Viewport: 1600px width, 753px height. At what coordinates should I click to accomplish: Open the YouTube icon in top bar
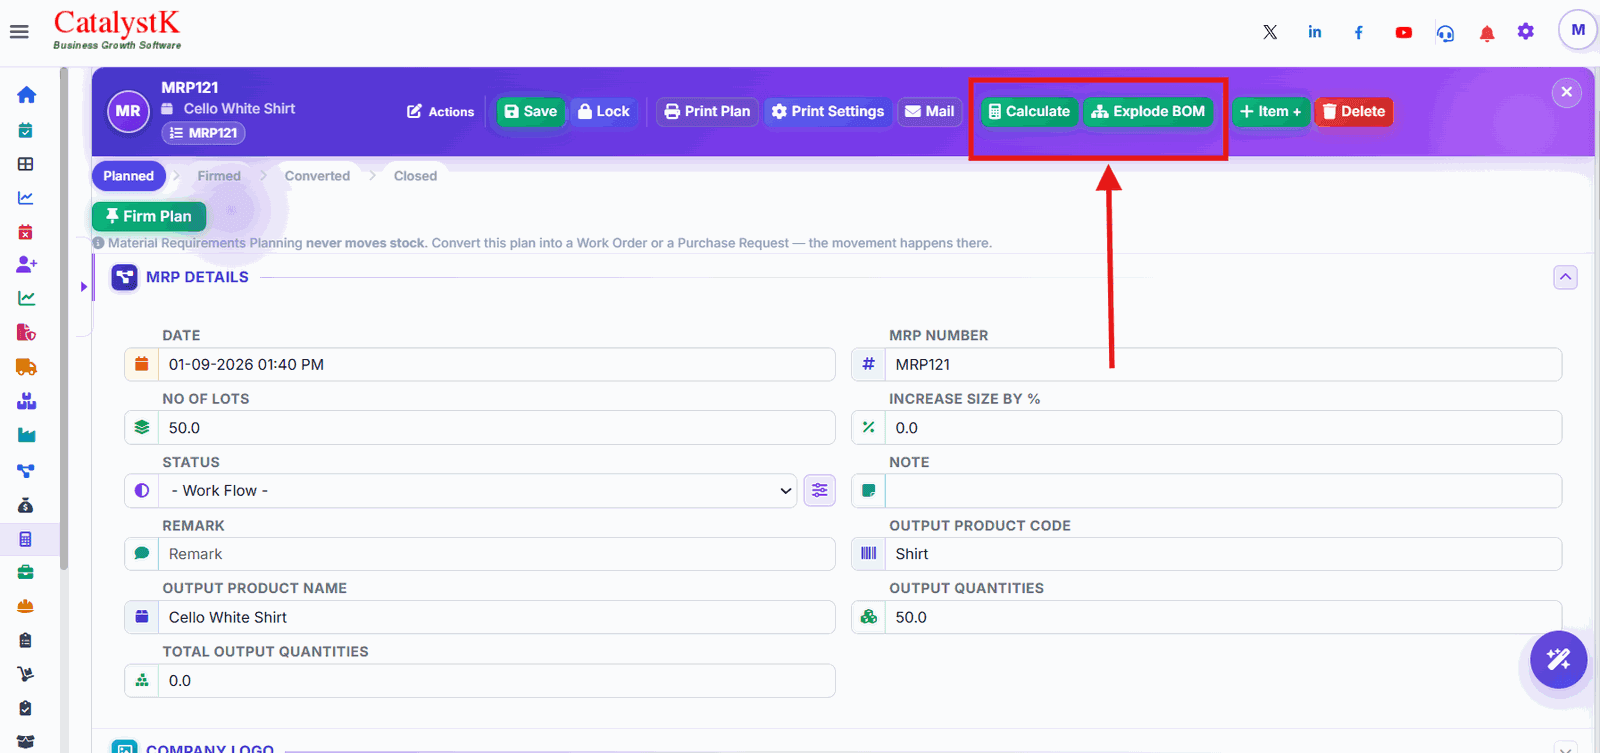pos(1404,32)
